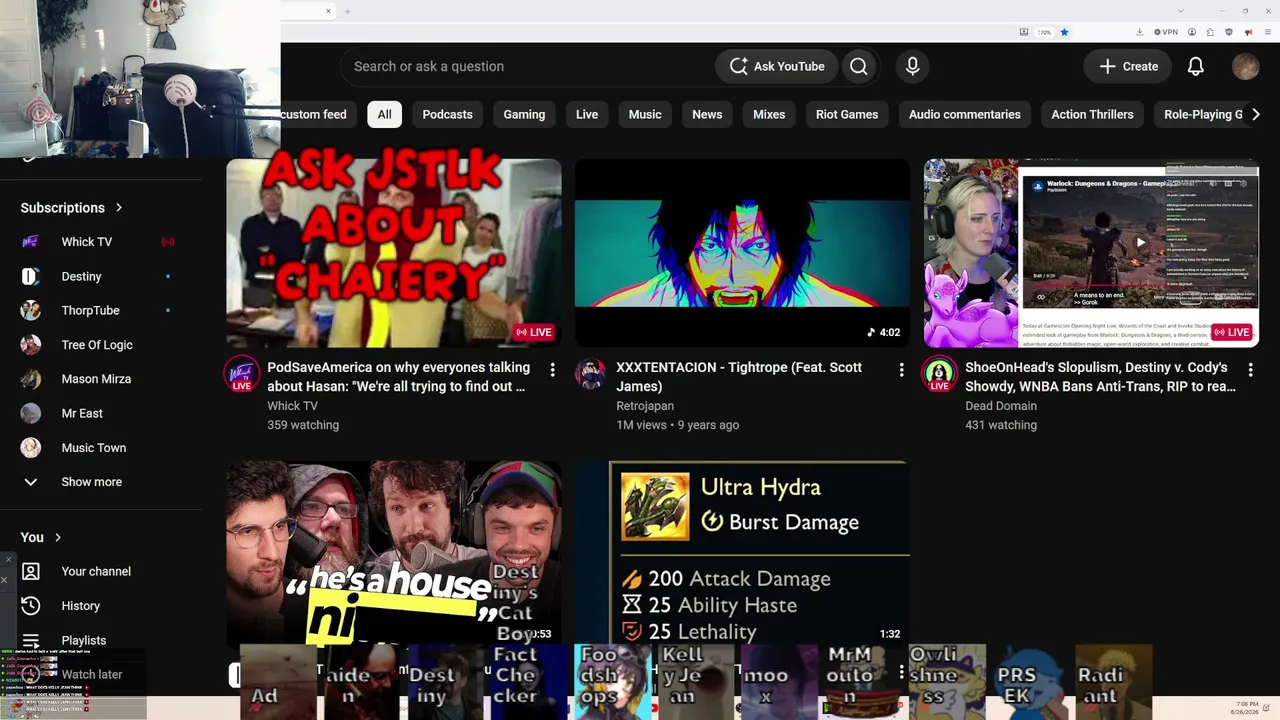This screenshot has height=720, width=1280.
Task: Open browser extensions icon
Action: [1210, 32]
